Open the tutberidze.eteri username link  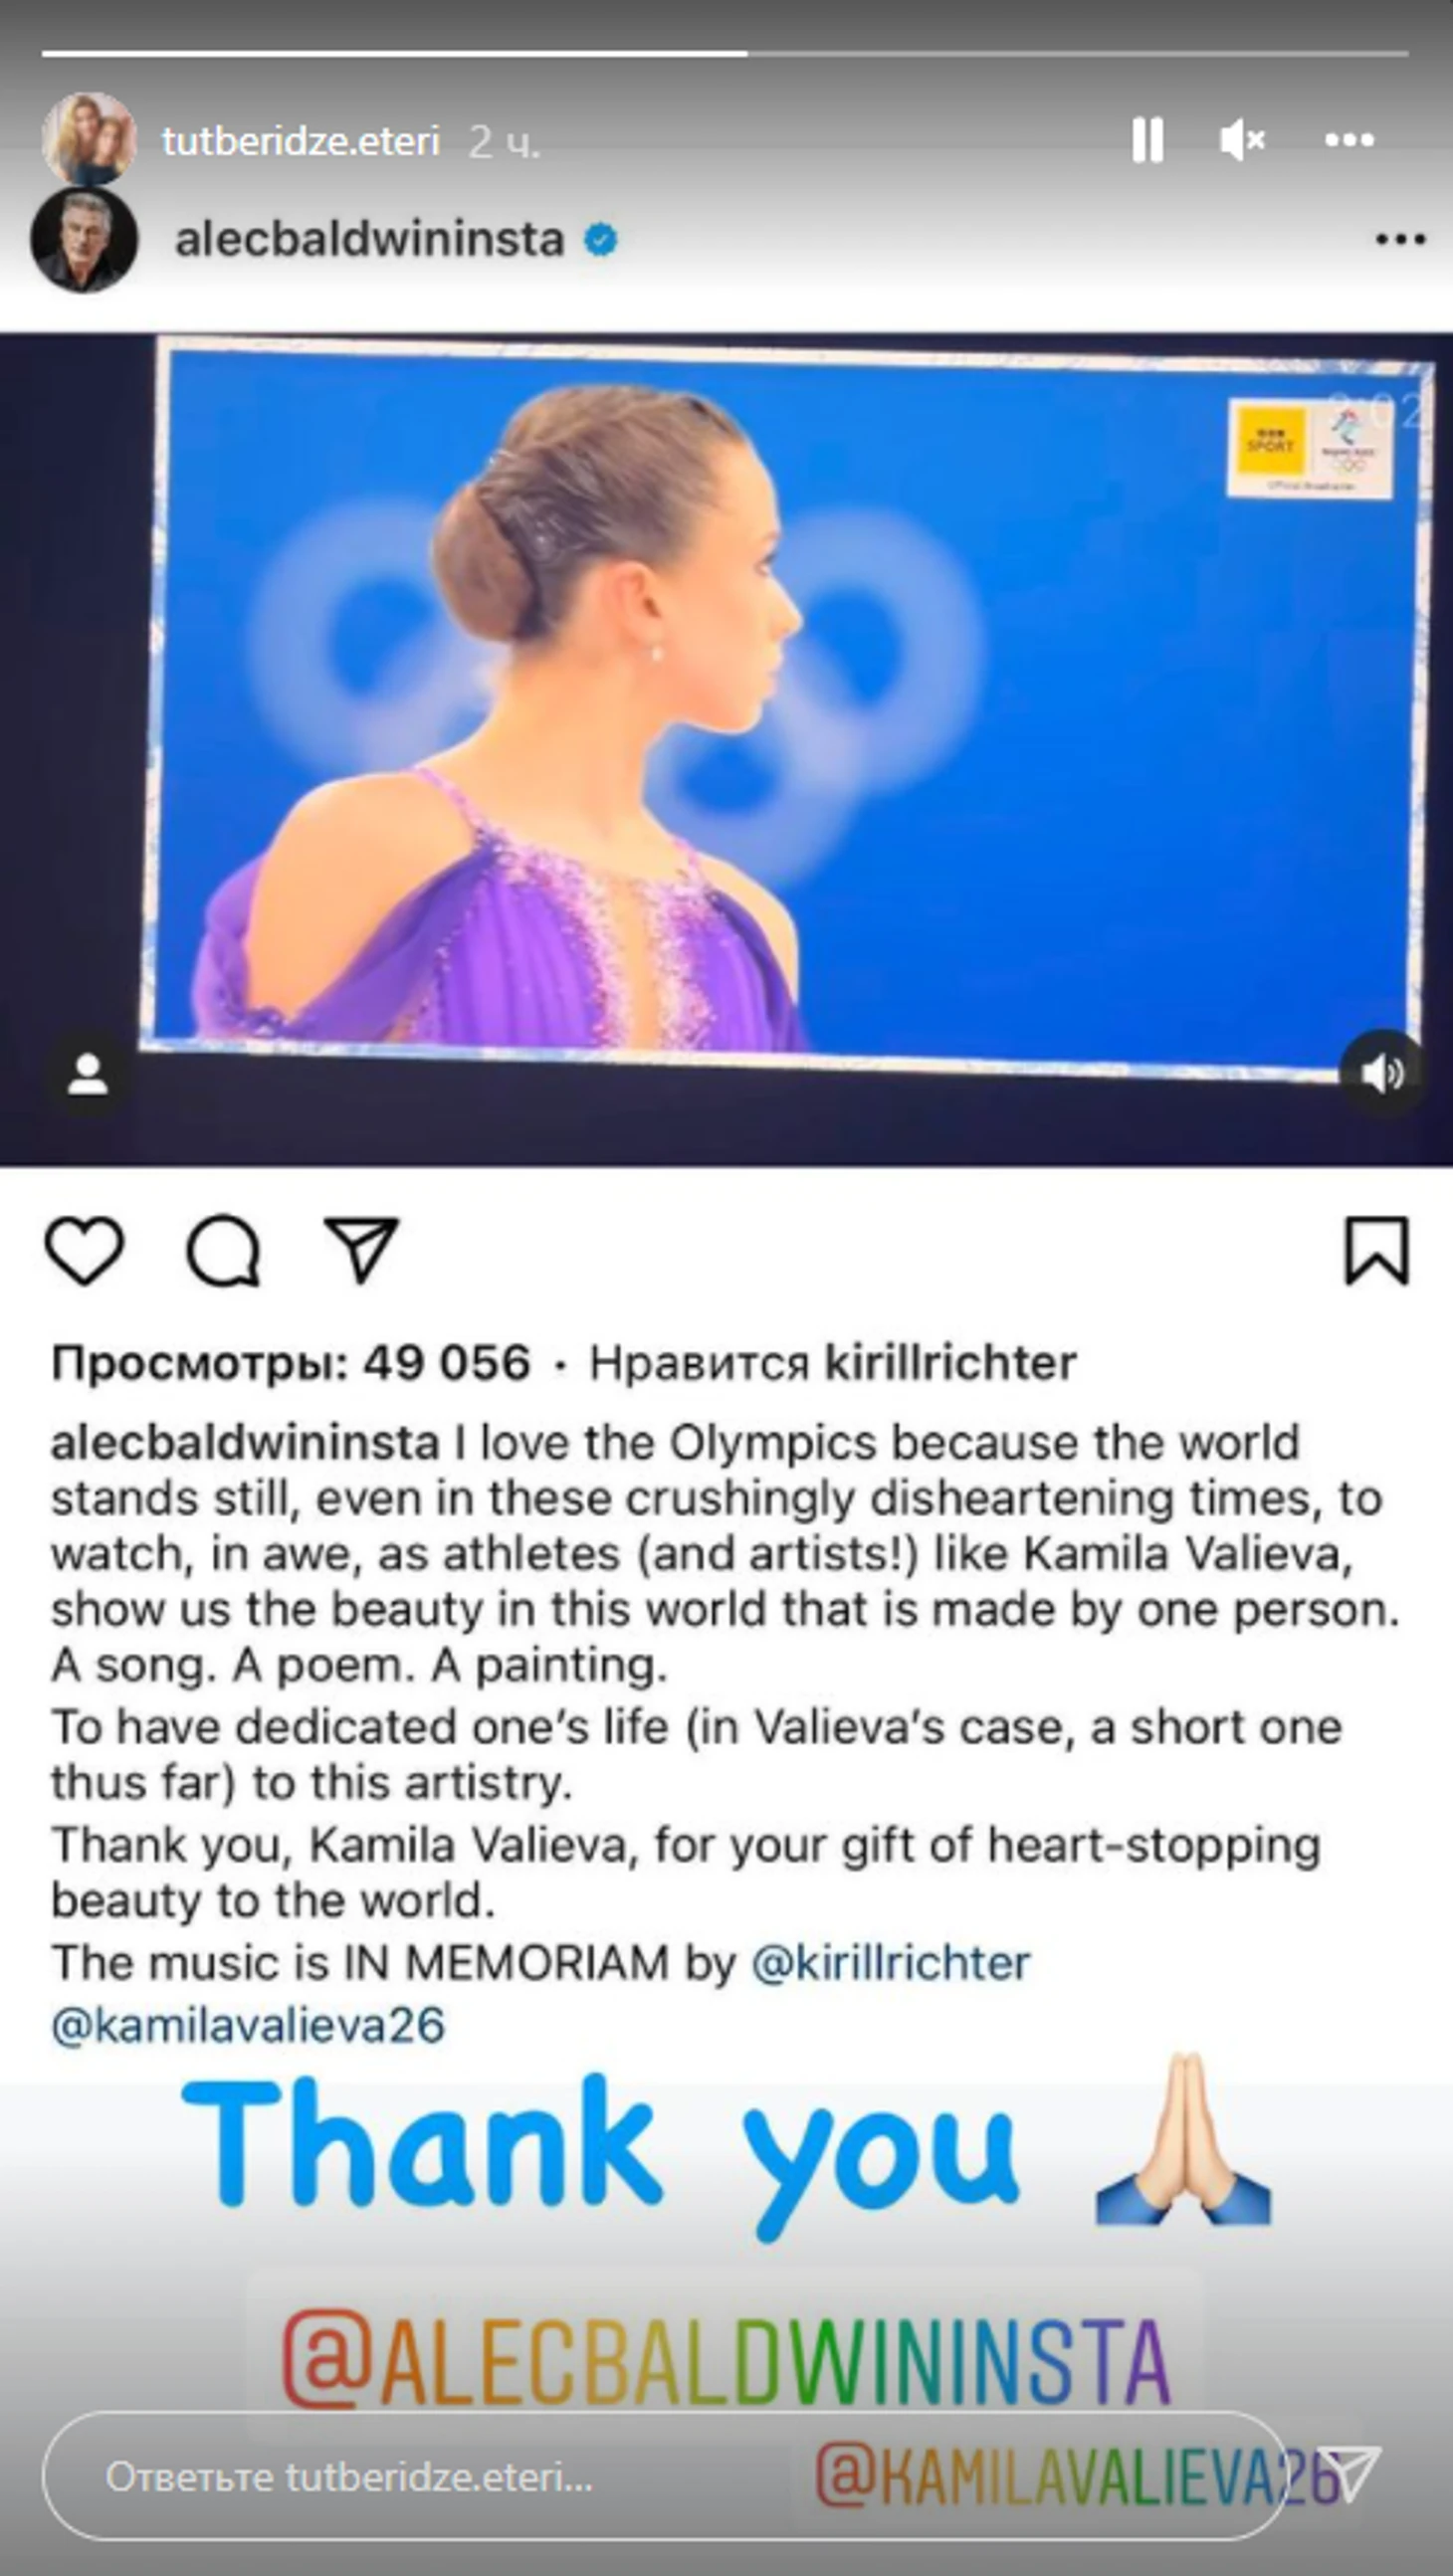pos(301,141)
